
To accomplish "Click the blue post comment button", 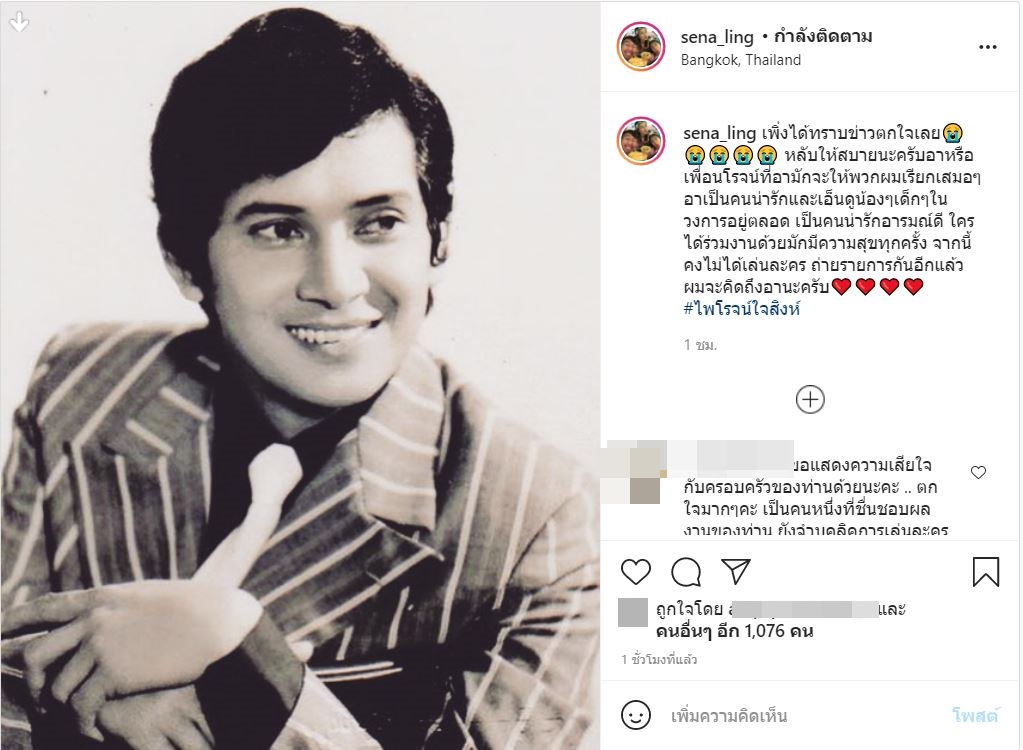I will [975, 715].
